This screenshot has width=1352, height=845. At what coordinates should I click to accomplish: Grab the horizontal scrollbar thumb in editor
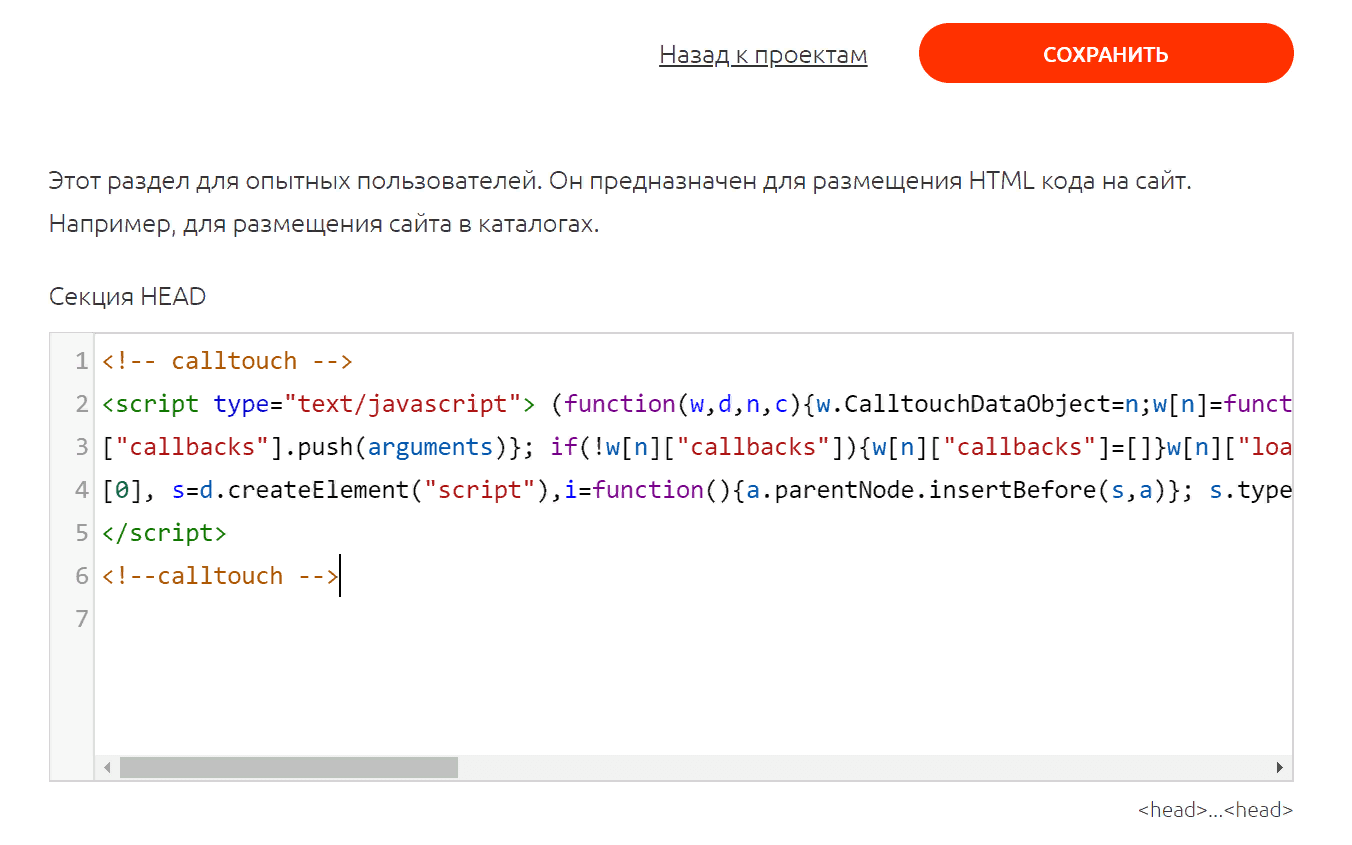point(288,768)
